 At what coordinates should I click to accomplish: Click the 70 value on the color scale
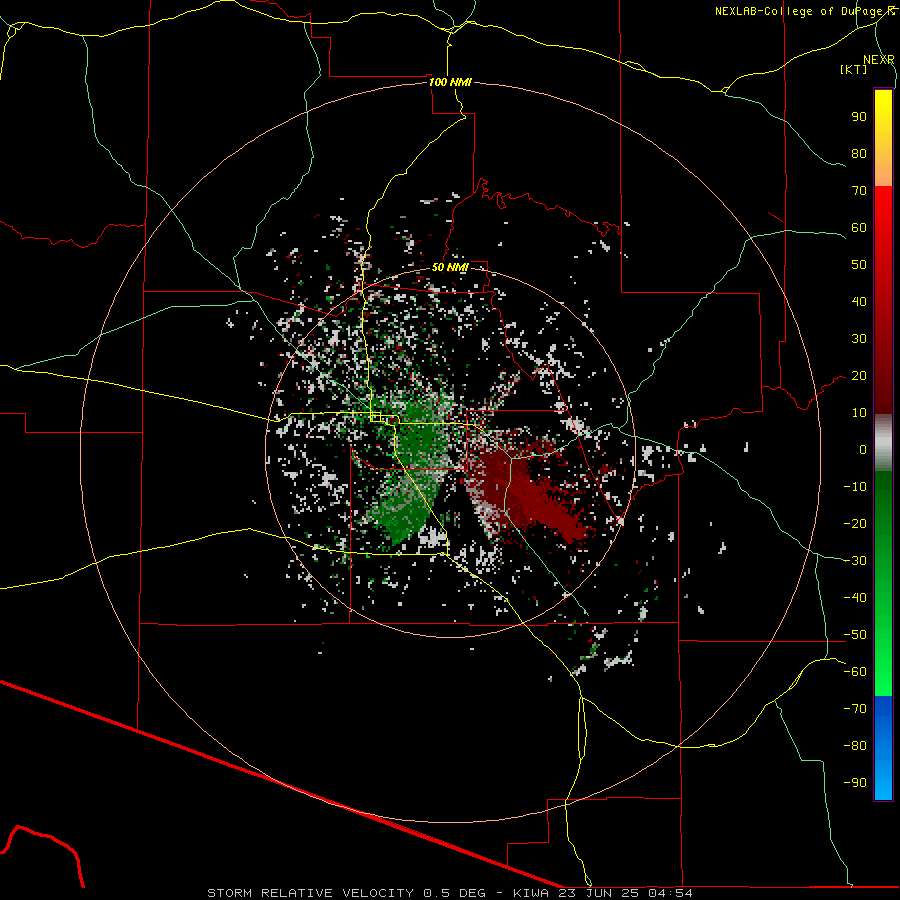click(x=859, y=191)
